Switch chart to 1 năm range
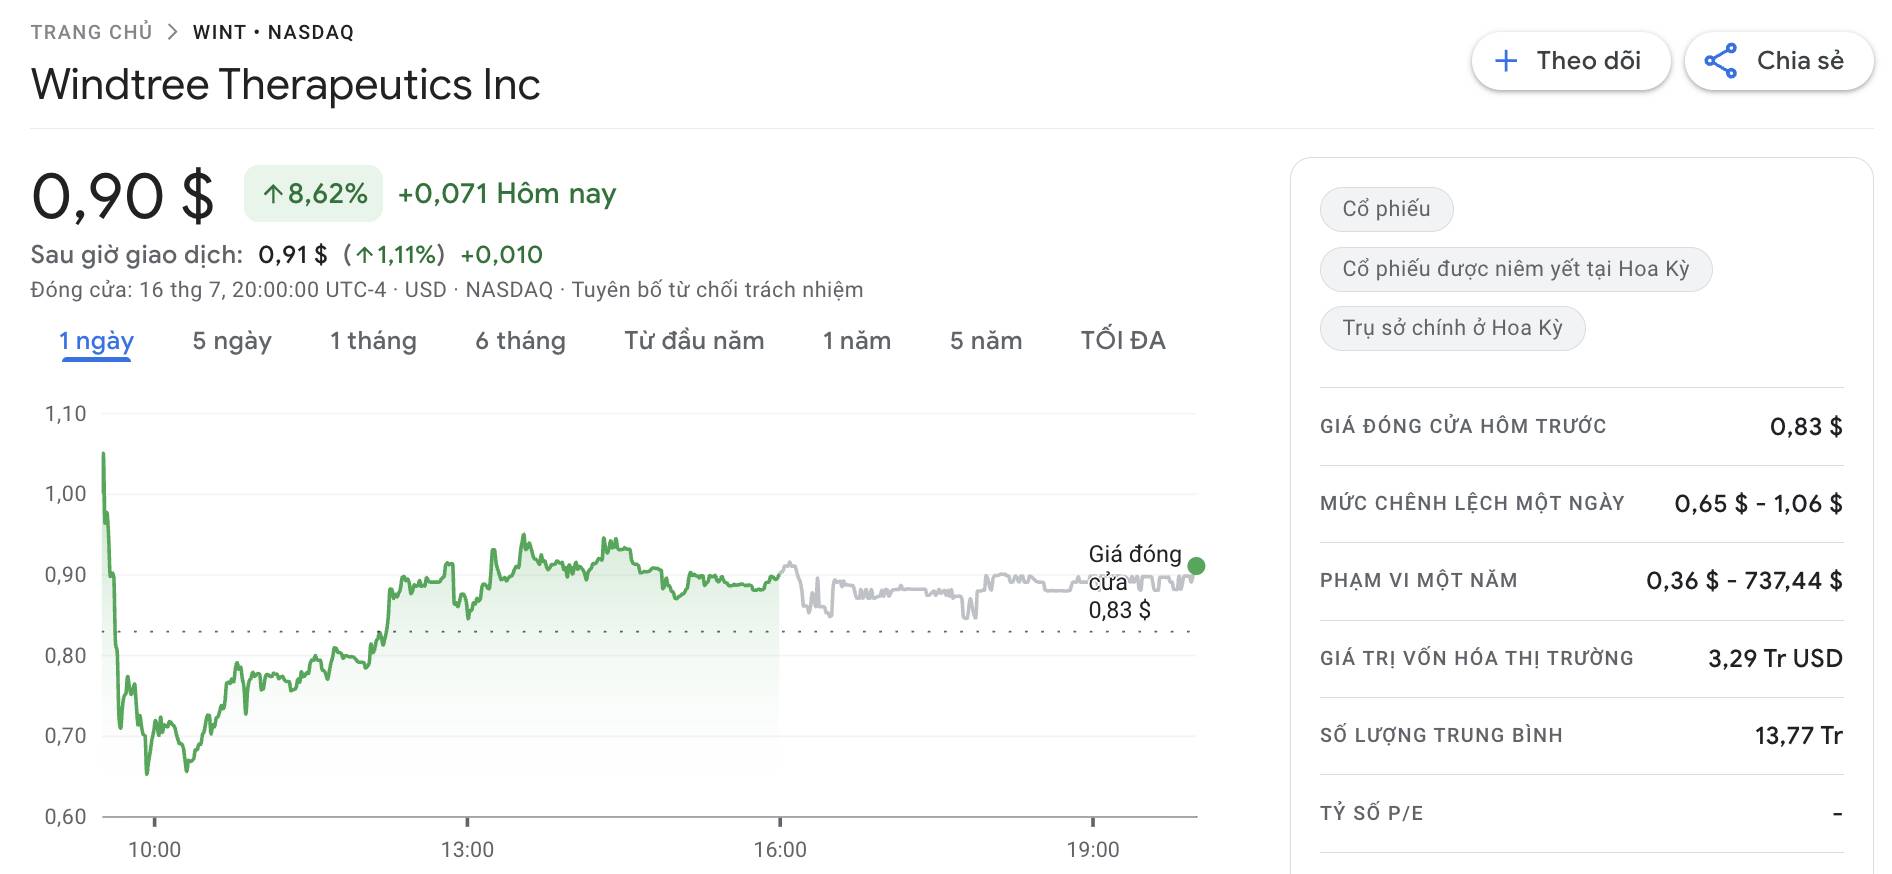 pyautogui.click(x=857, y=341)
